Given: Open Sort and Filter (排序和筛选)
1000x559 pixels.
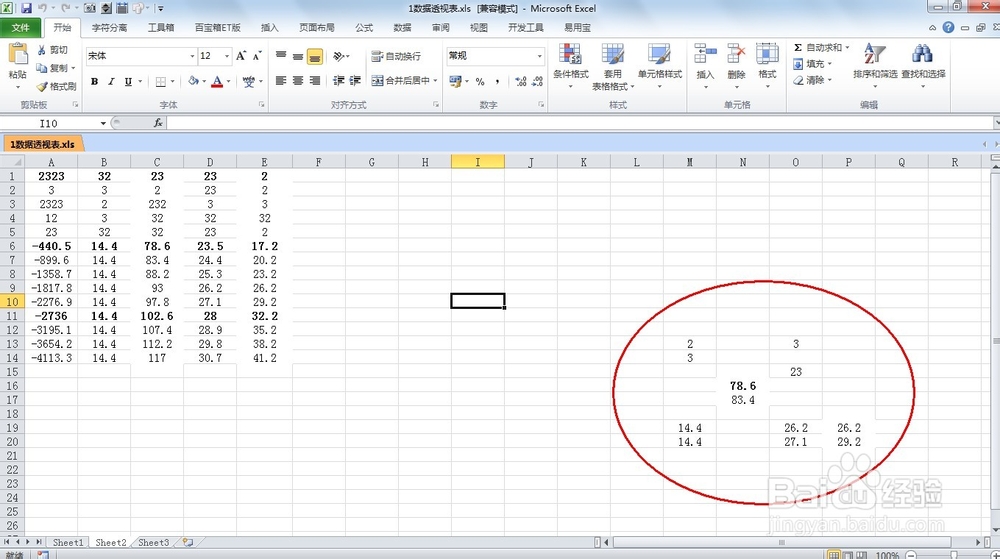Looking at the screenshot, I should [x=875, y=64].
